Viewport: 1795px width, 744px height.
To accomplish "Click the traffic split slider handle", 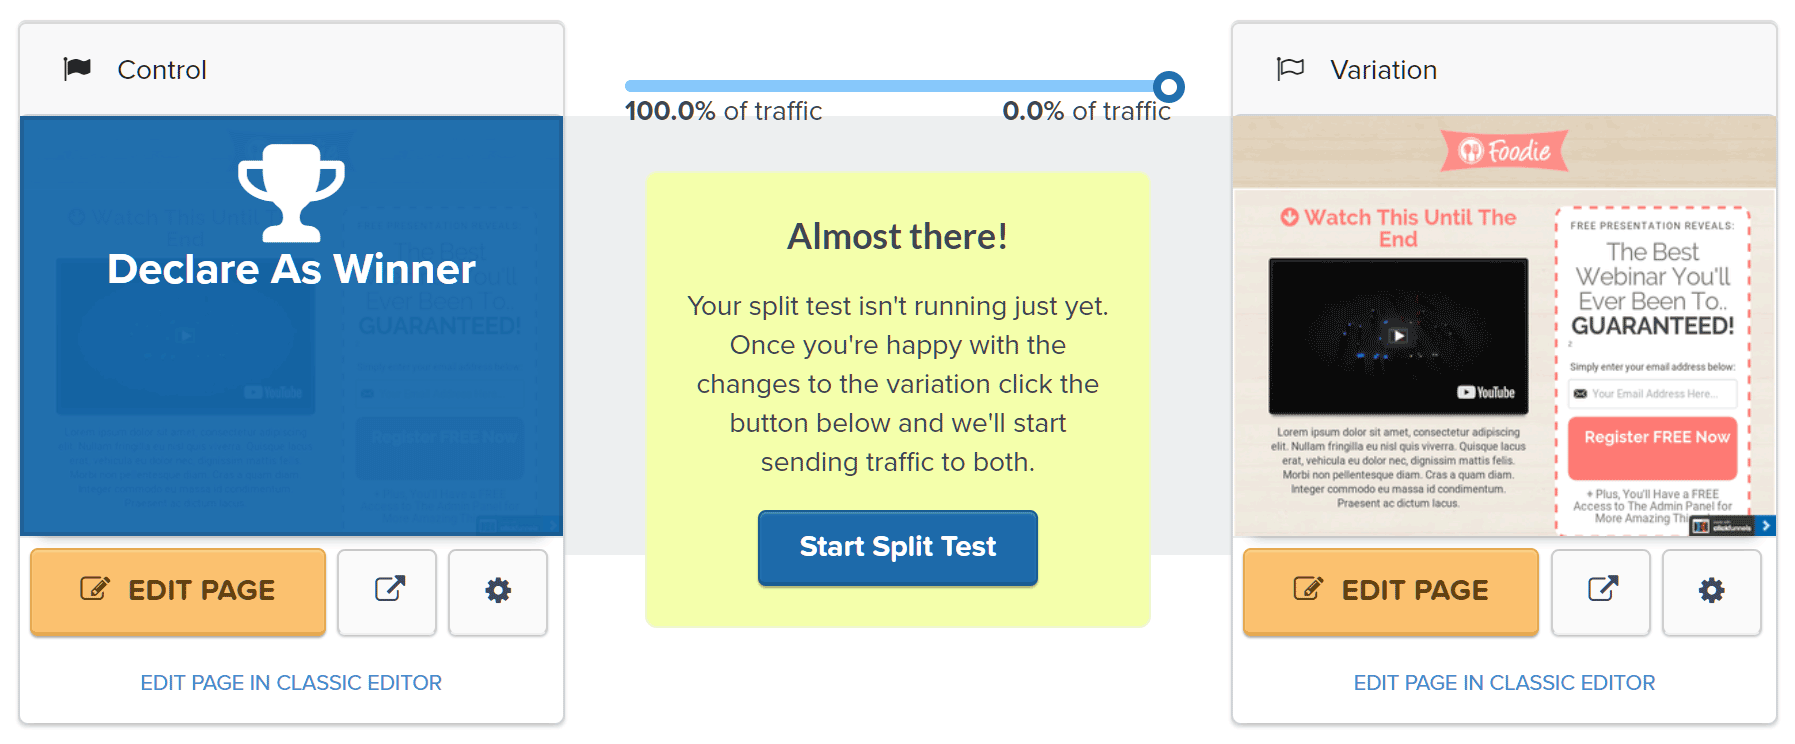I will (x=1169, y=87).
